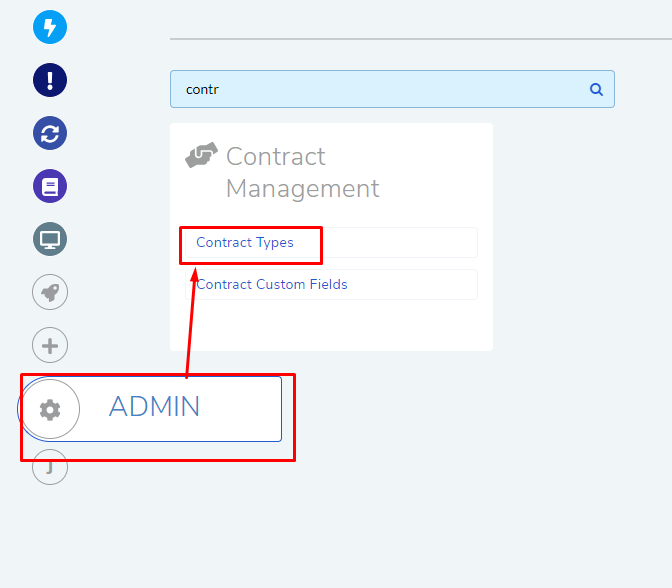The height and width of the screenshot is (588, 672).
Task: Open the circular arrows changes icon
Action: coord(50,133)
